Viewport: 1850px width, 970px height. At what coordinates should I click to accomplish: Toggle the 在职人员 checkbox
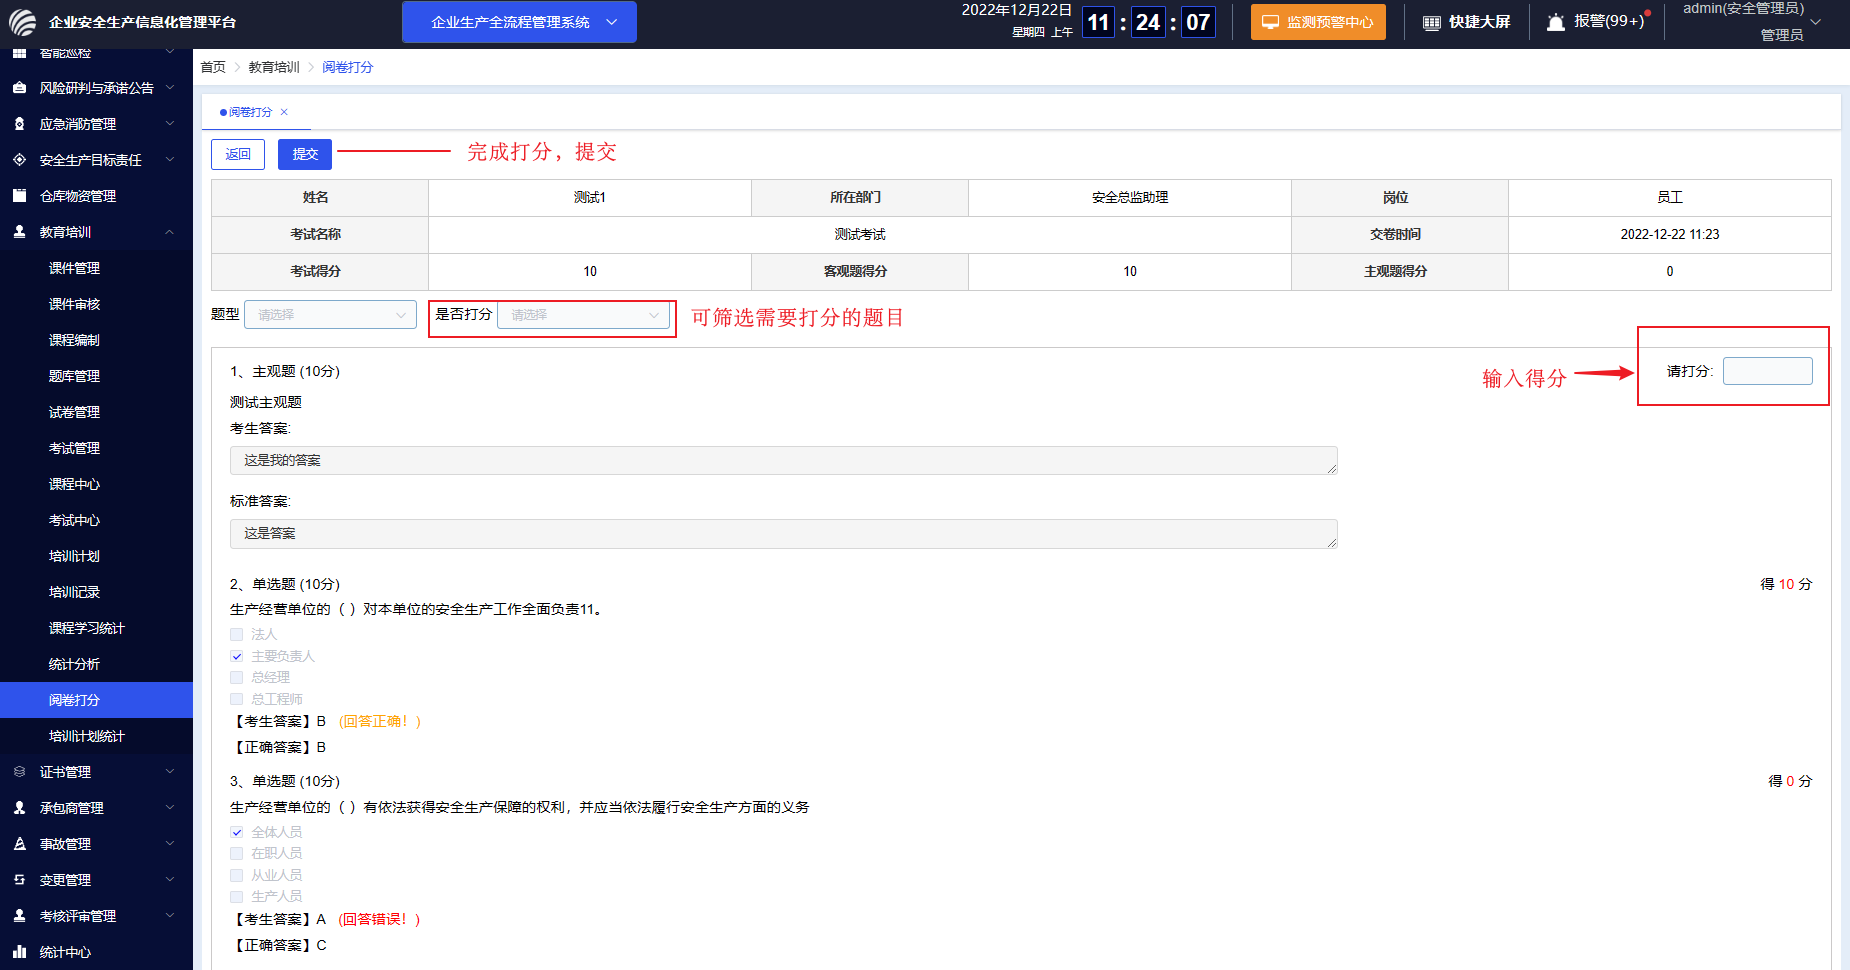[237, 853]
